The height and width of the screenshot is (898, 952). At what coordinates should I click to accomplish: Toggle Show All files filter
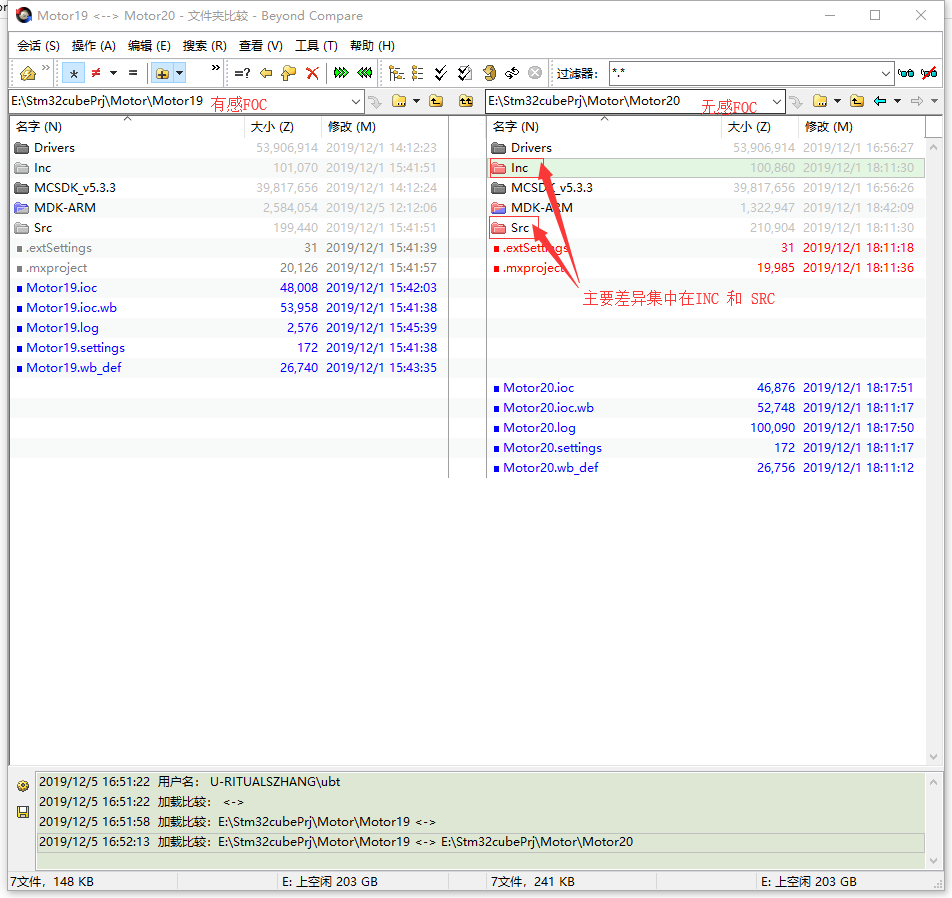point(73,73)
